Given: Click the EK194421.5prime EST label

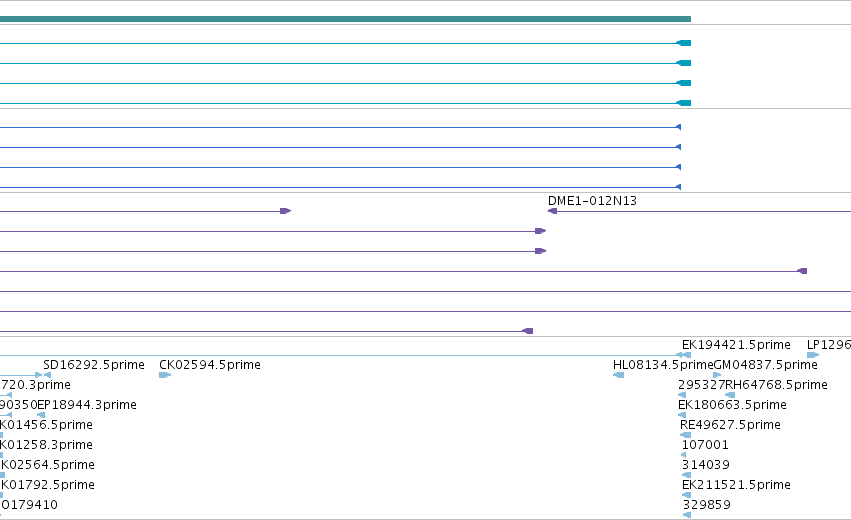Looking at the screenshot, I should tap(736, 345).
